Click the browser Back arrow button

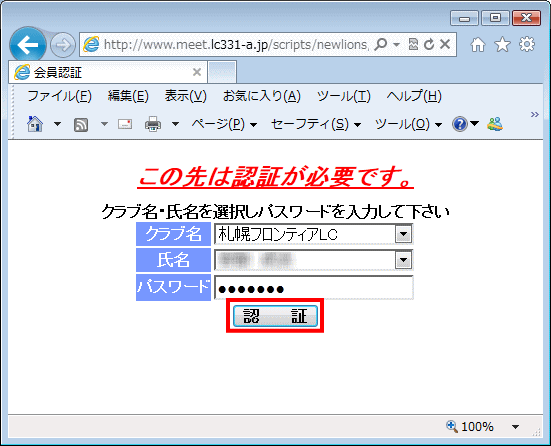tap(28, 45)
